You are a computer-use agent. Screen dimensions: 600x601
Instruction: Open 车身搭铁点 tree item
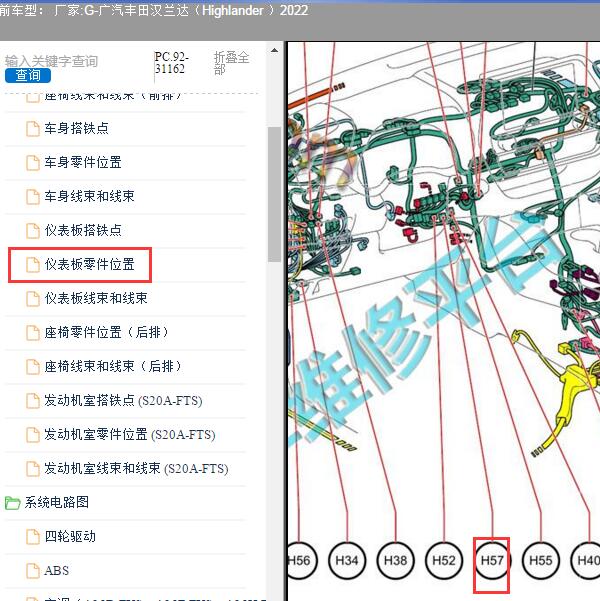click(x=76, y=128)
